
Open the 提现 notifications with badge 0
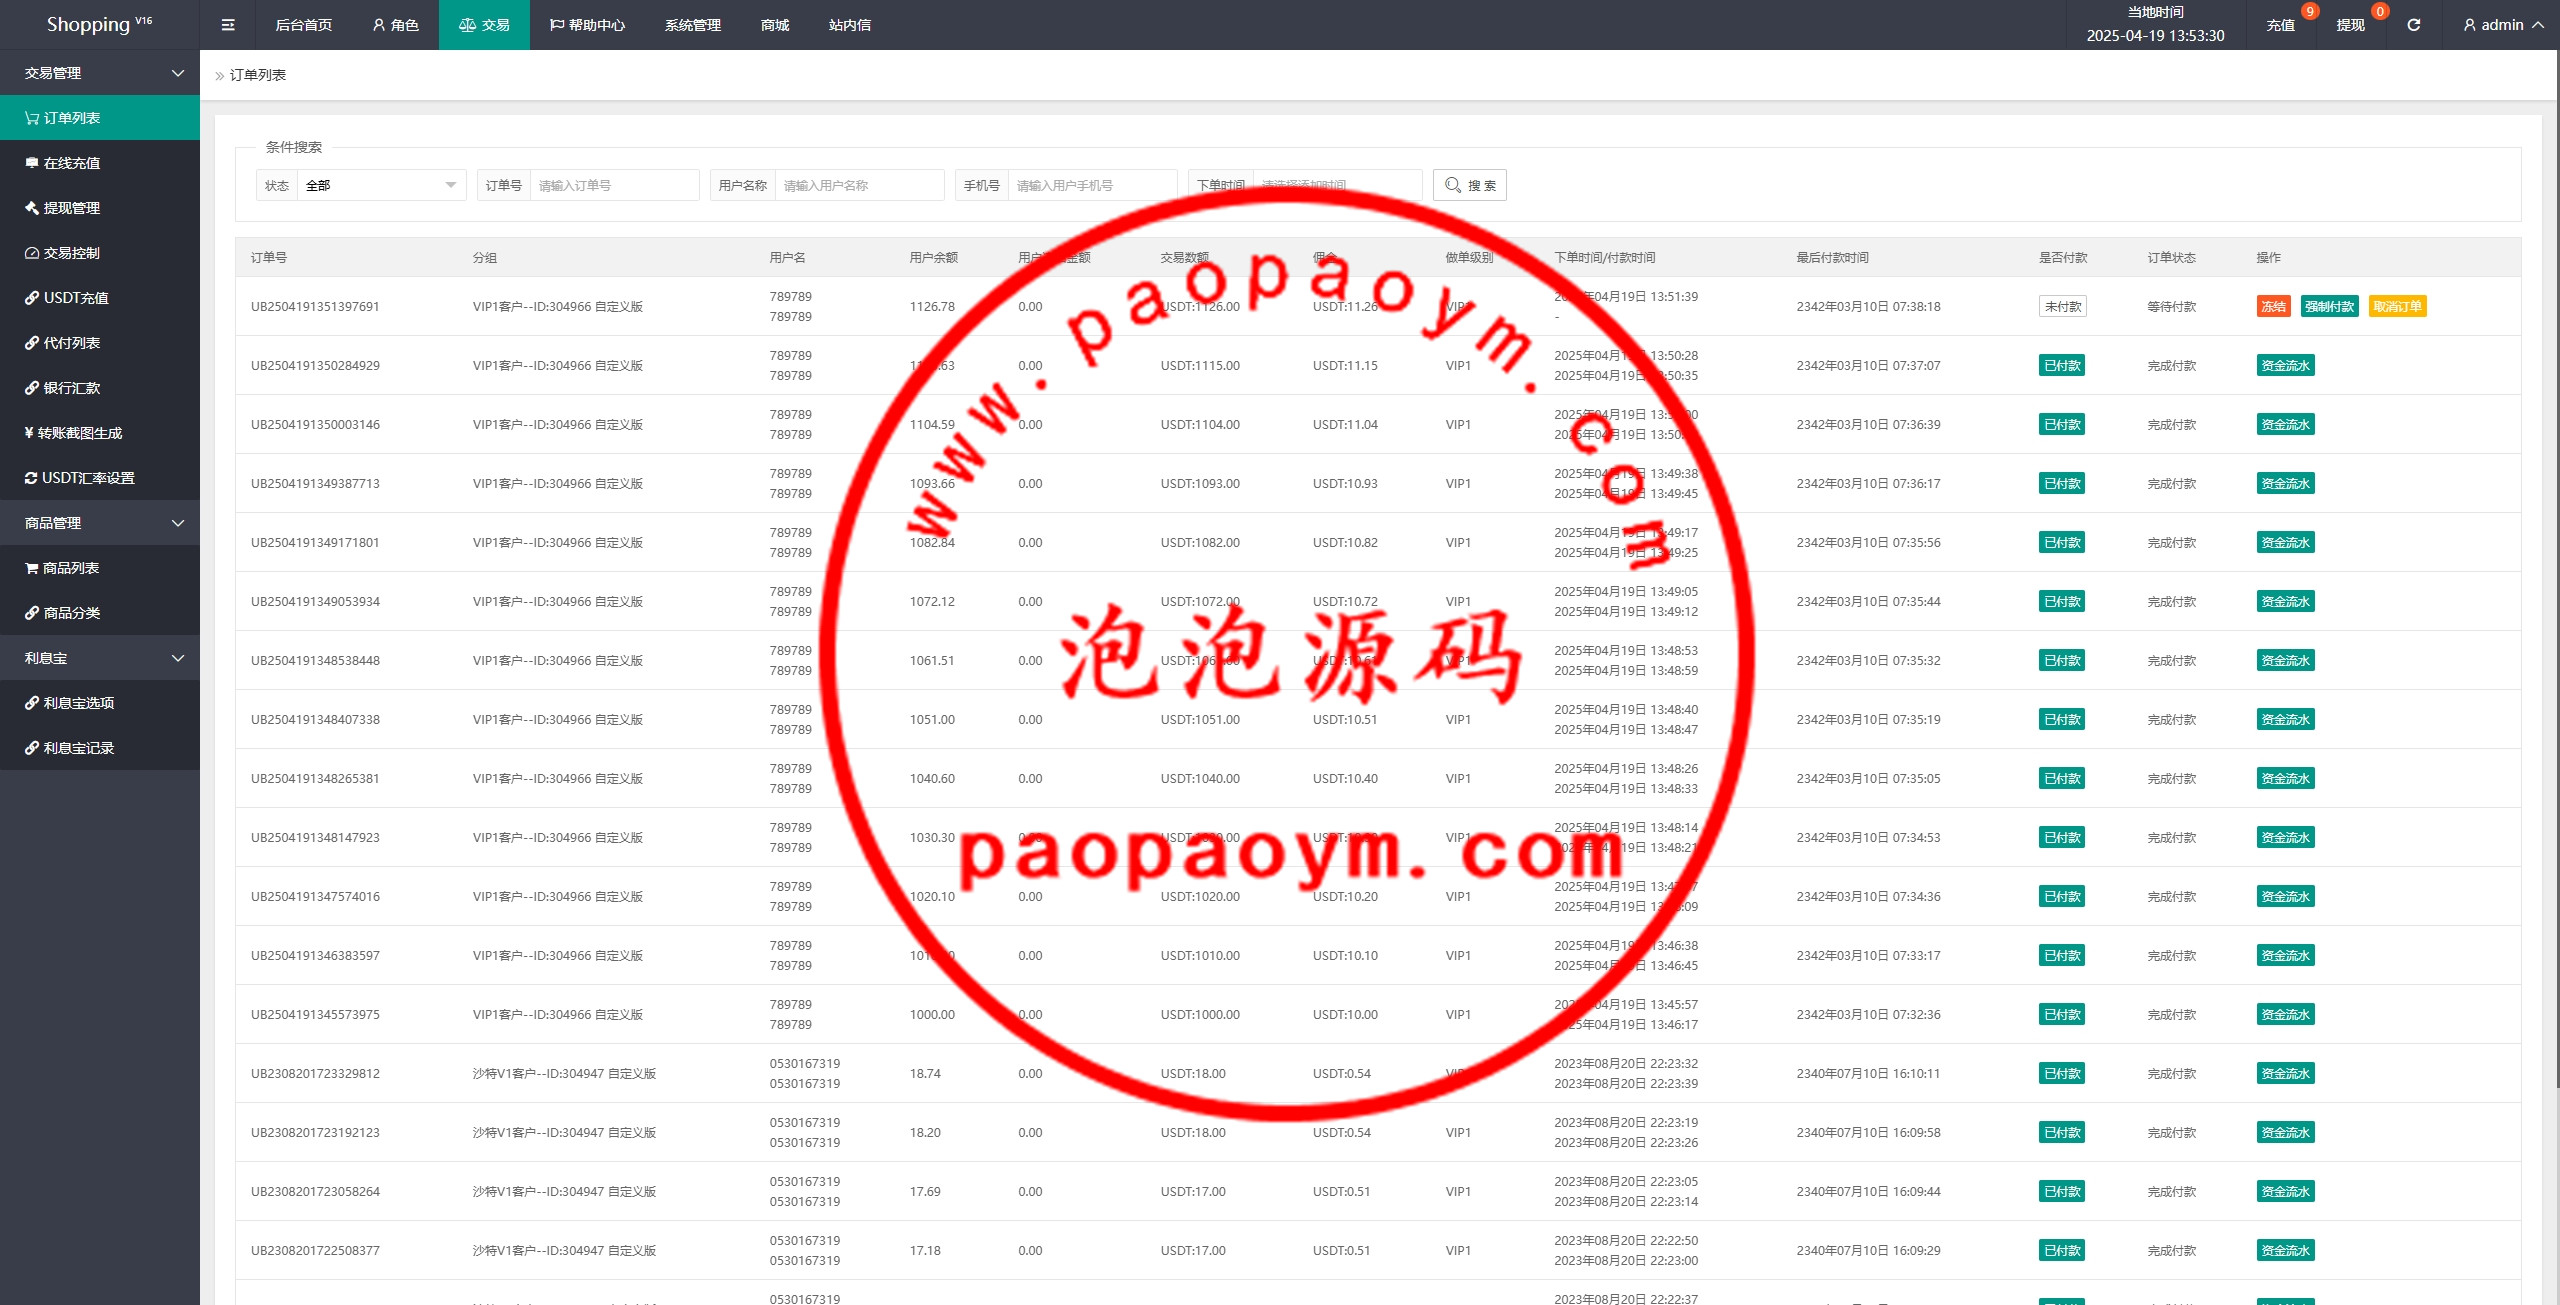coord(2351,25)
